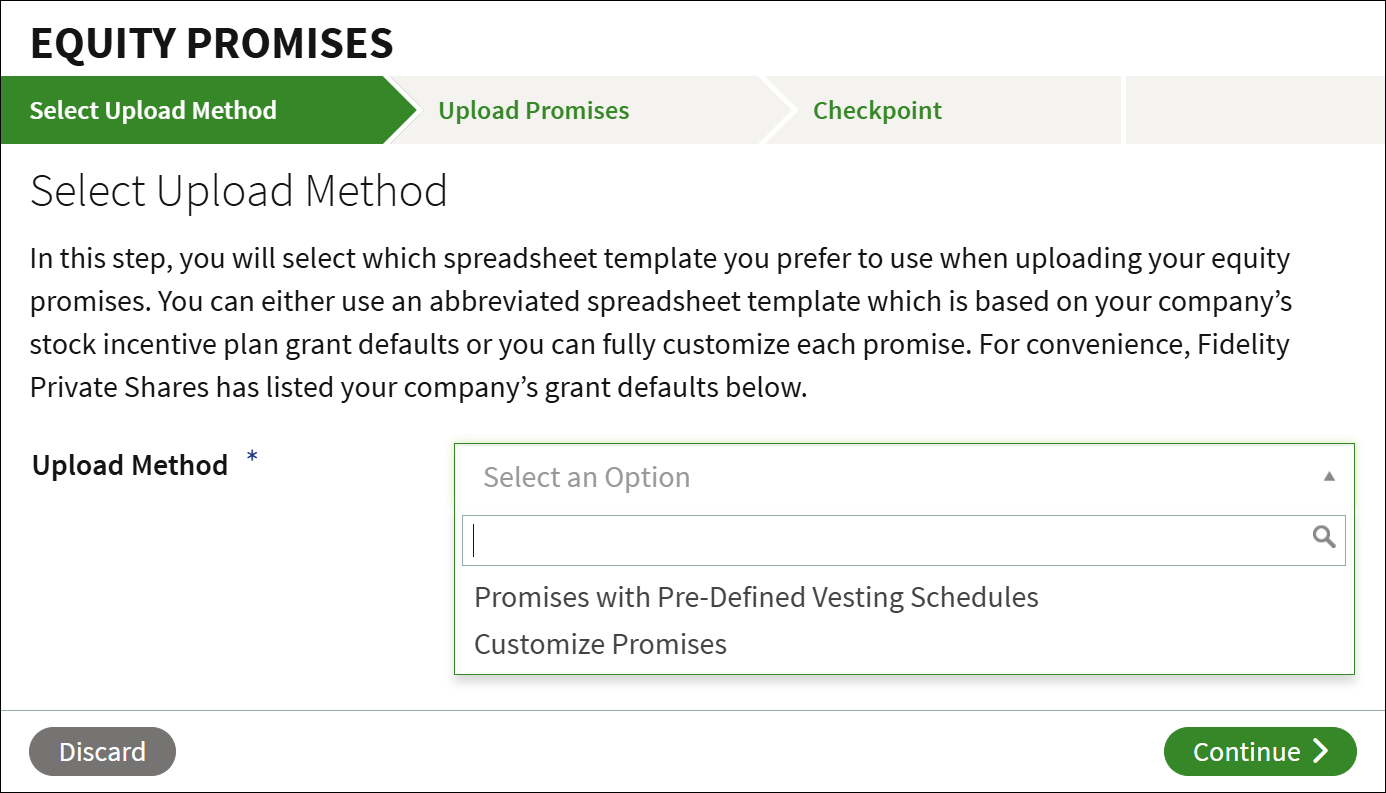The image size is (1386, 793).
Task: Click the Select Upload Method page heading
Action: pyautogui.click(x=239, y=191)
